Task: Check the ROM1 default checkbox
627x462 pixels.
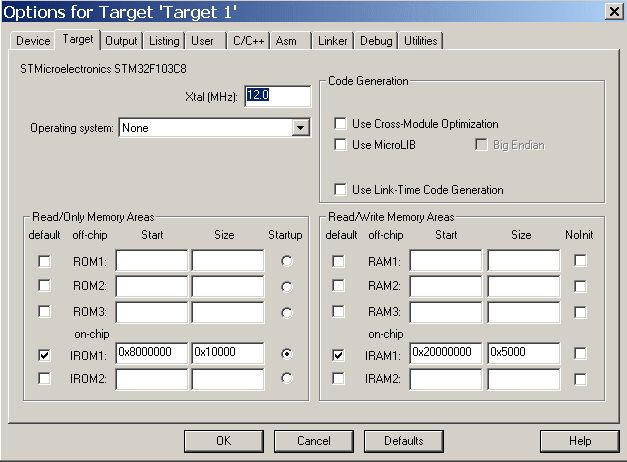Action: (44, 261)
